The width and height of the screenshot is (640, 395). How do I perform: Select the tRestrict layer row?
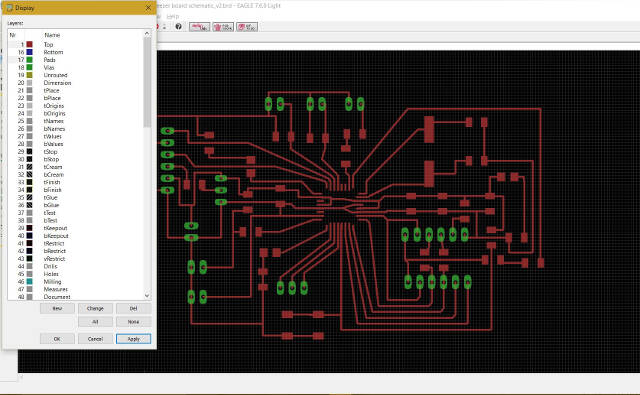76,243
